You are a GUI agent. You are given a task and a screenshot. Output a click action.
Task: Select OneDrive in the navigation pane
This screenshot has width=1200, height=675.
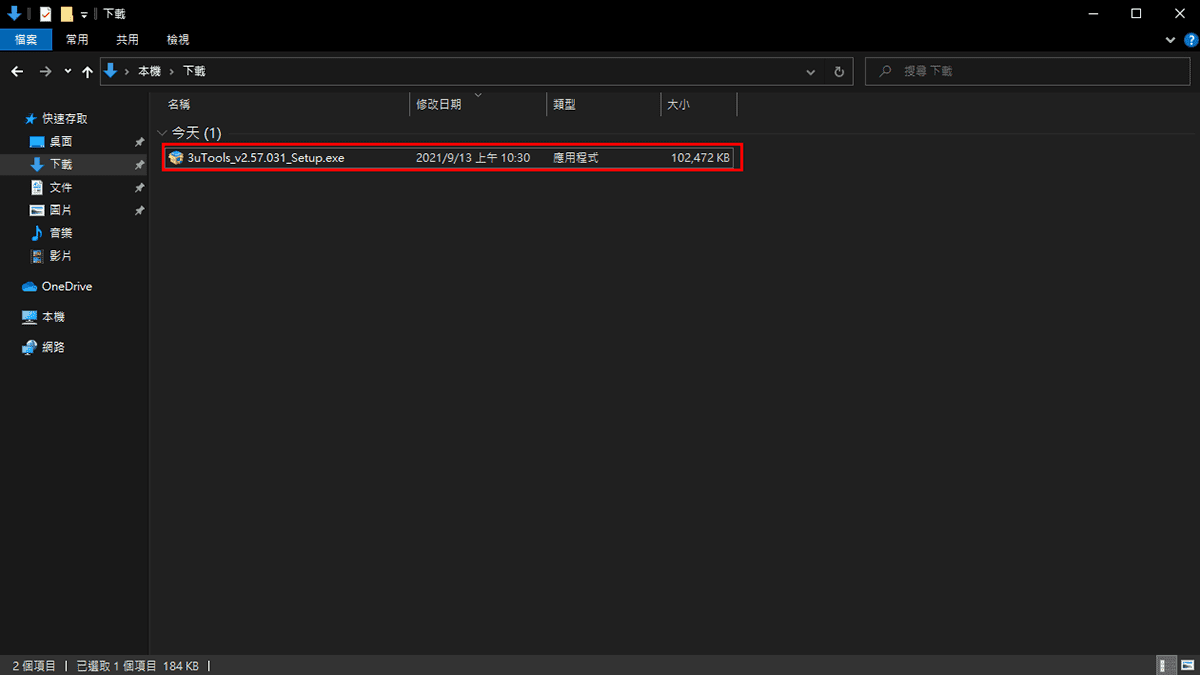point(66,287)
